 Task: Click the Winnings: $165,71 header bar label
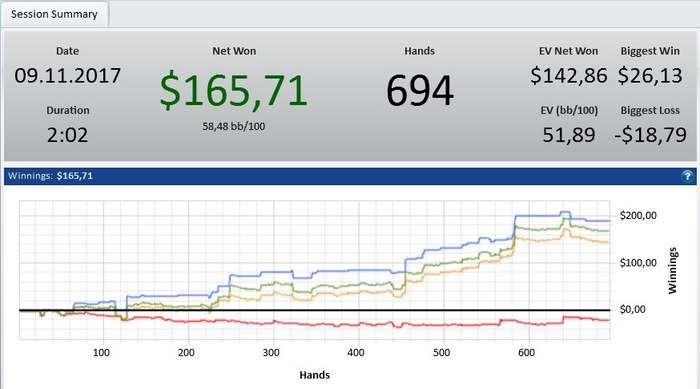coord(50,176)
